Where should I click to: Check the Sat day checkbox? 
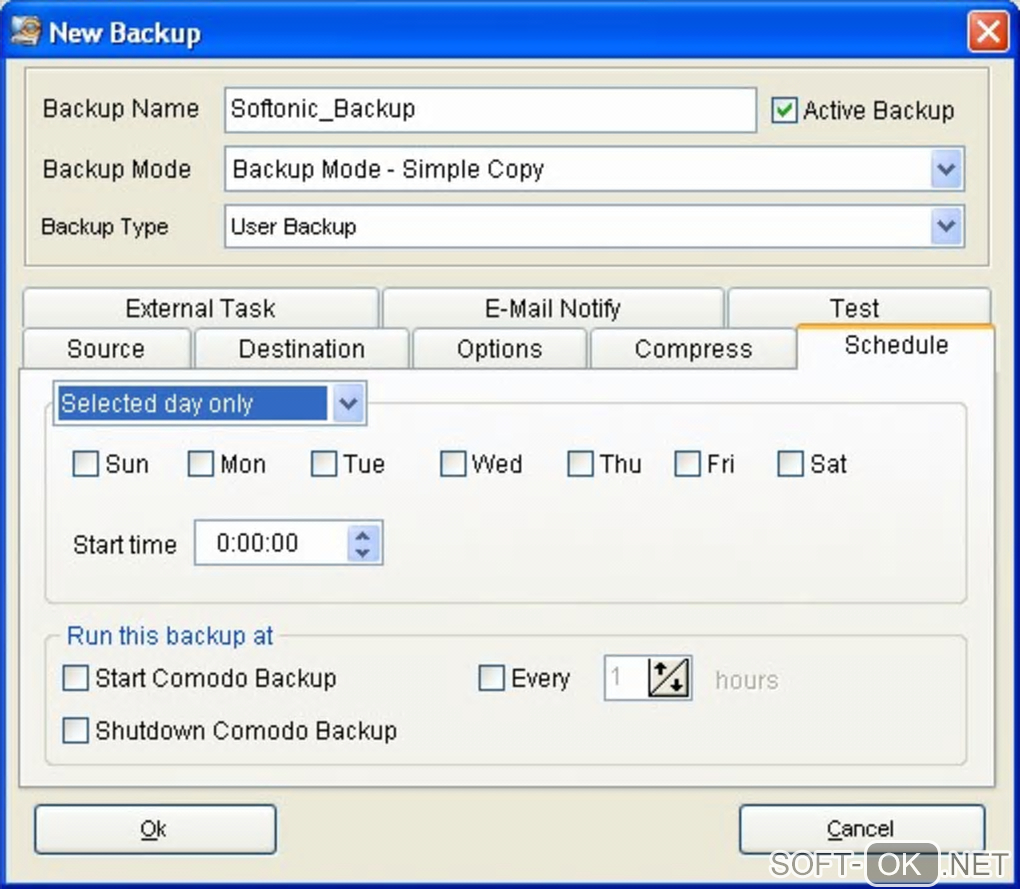(x=790, y=464)
